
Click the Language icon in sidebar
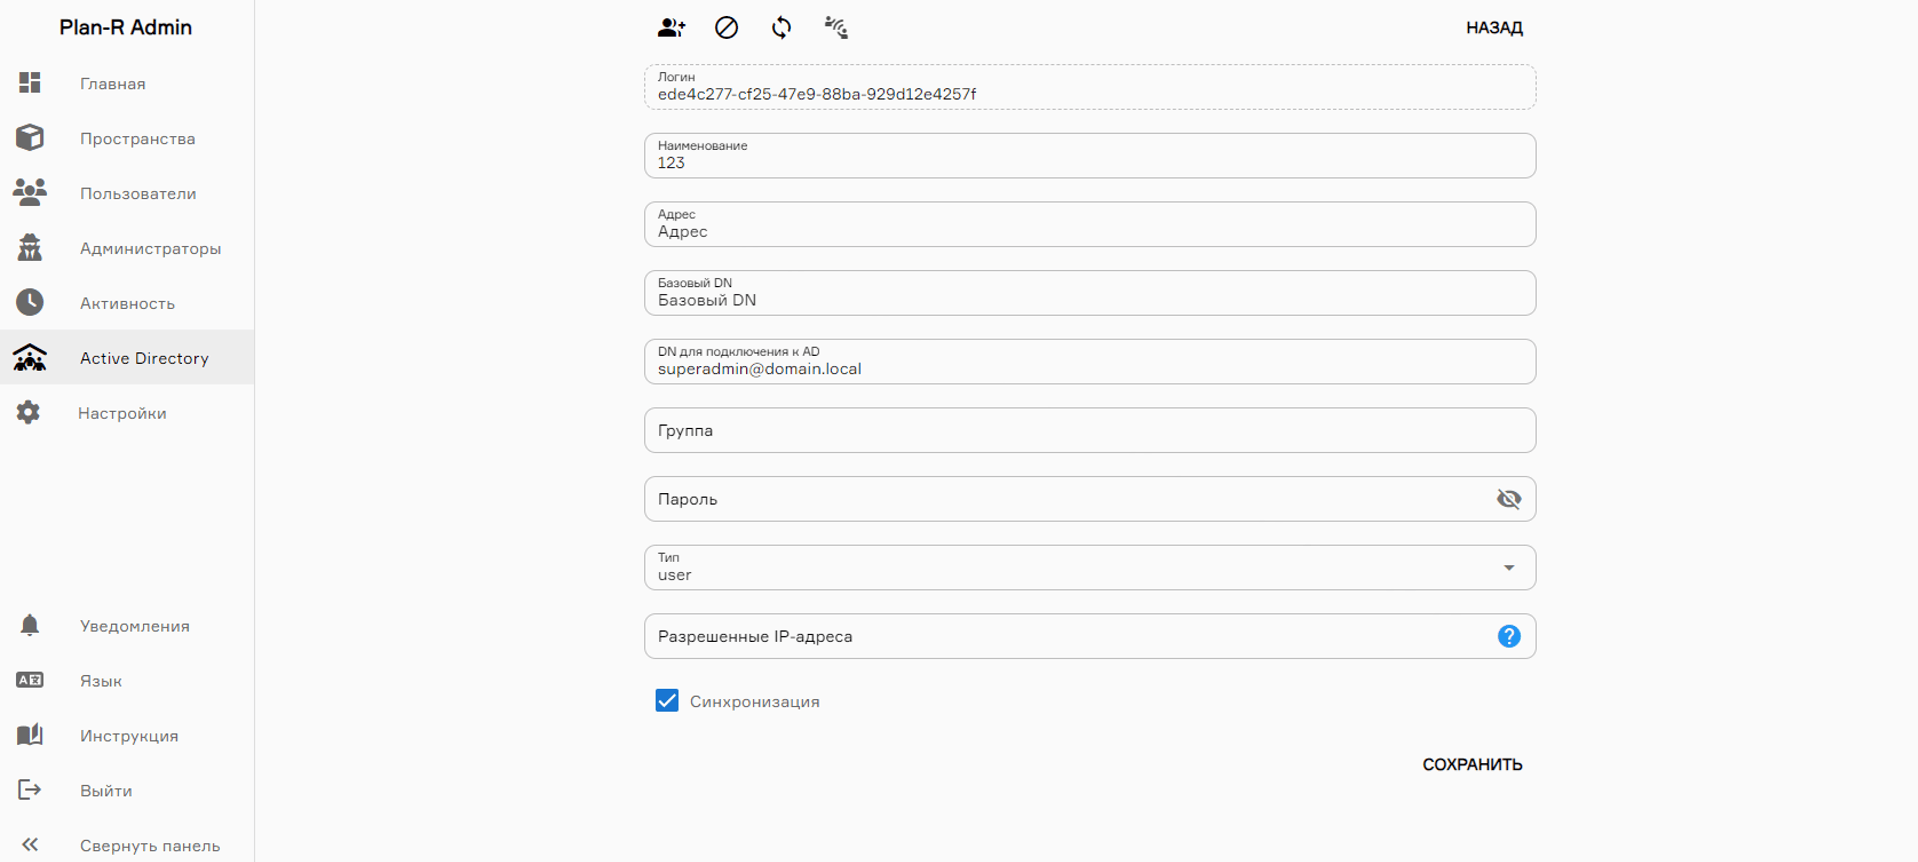tap(30, 681)
